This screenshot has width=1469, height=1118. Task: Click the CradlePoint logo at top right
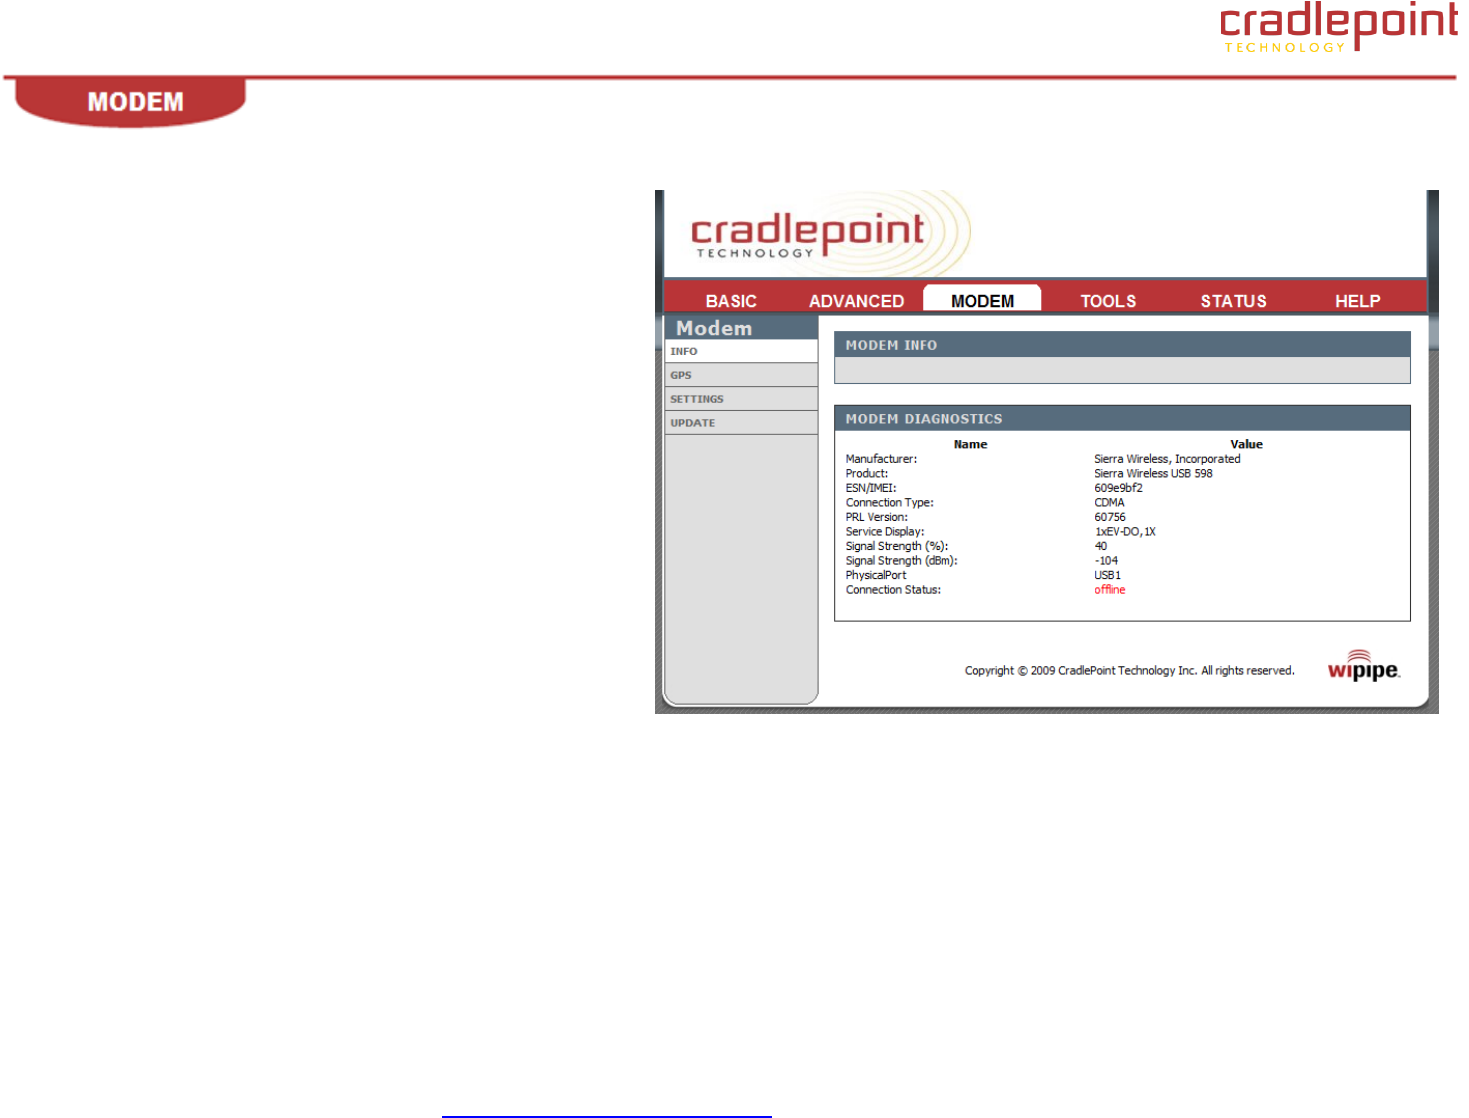1339,27
